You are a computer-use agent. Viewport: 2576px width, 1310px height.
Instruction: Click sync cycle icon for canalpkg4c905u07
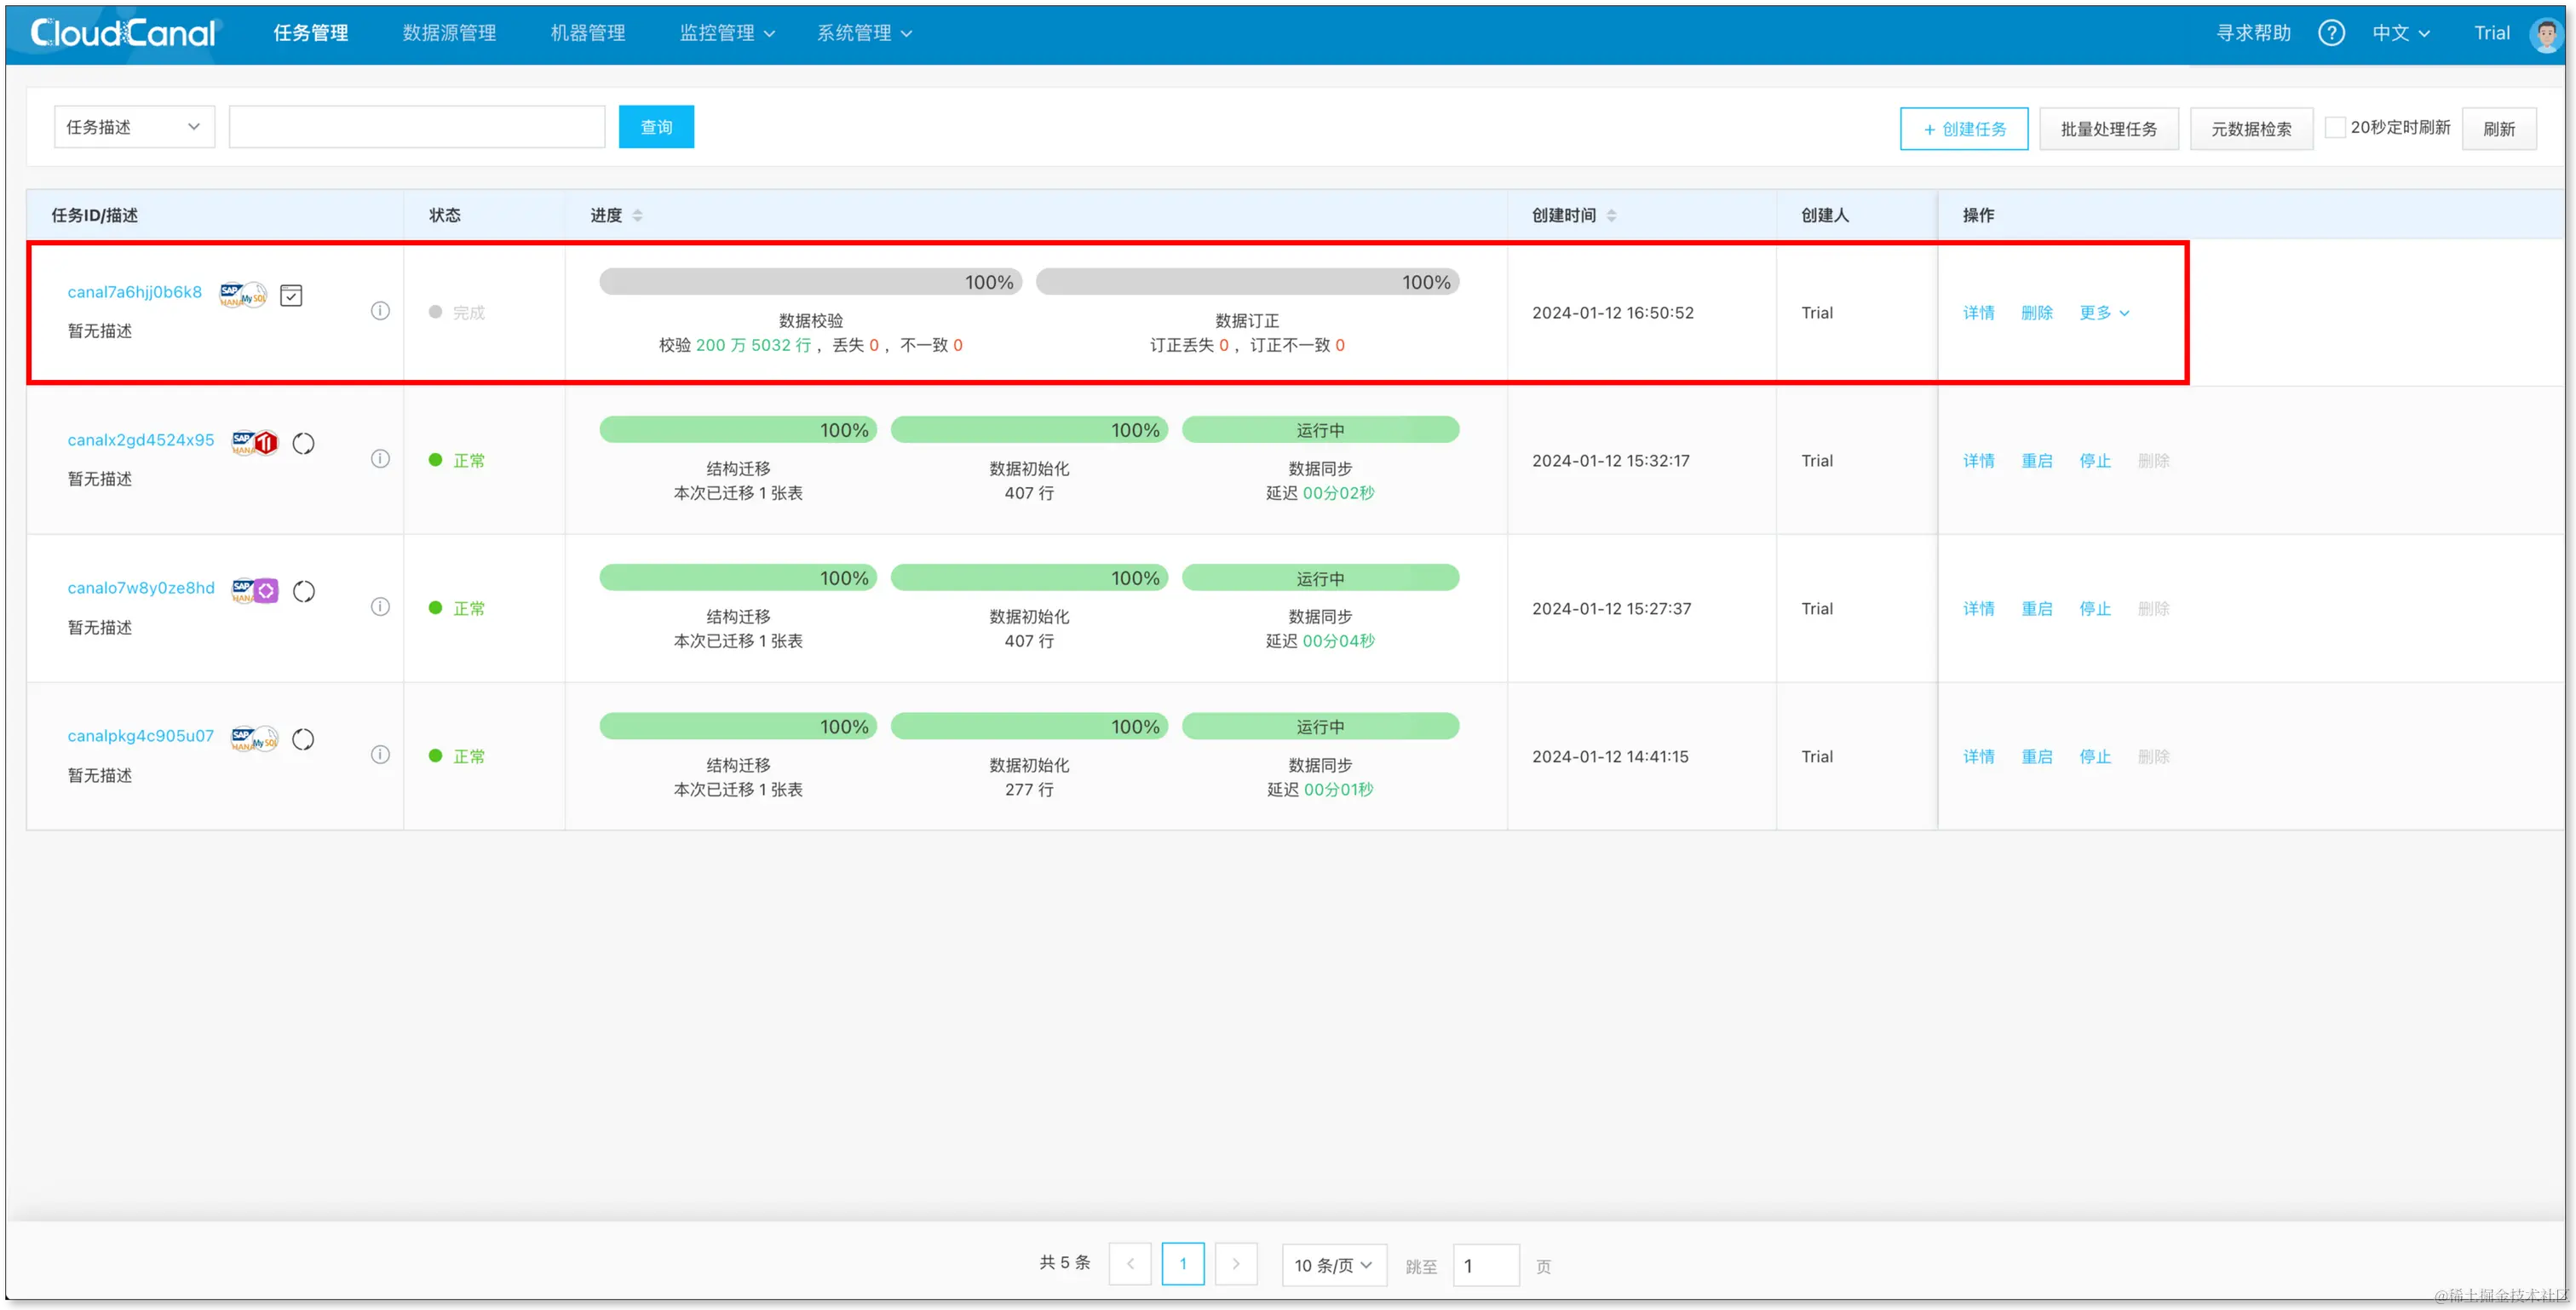coord(303,739)
